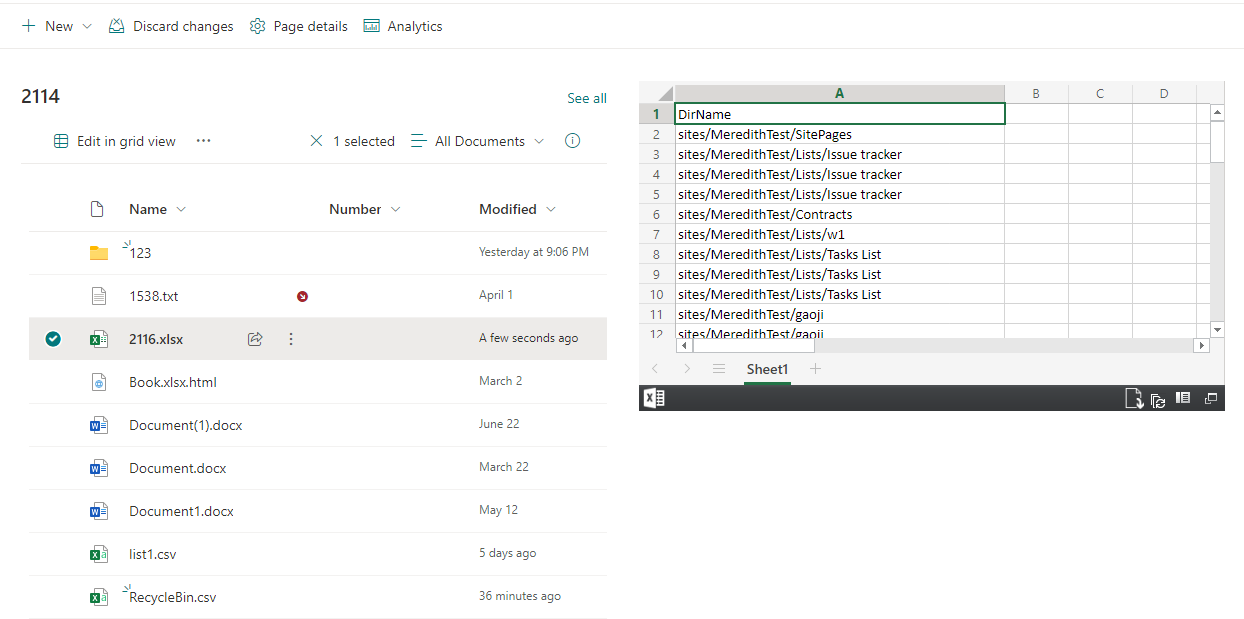Click the spreadsheet horizontal scrollbar right arrow
1244x619 pixels.
pyautogui.click(x=1202, y=346)
